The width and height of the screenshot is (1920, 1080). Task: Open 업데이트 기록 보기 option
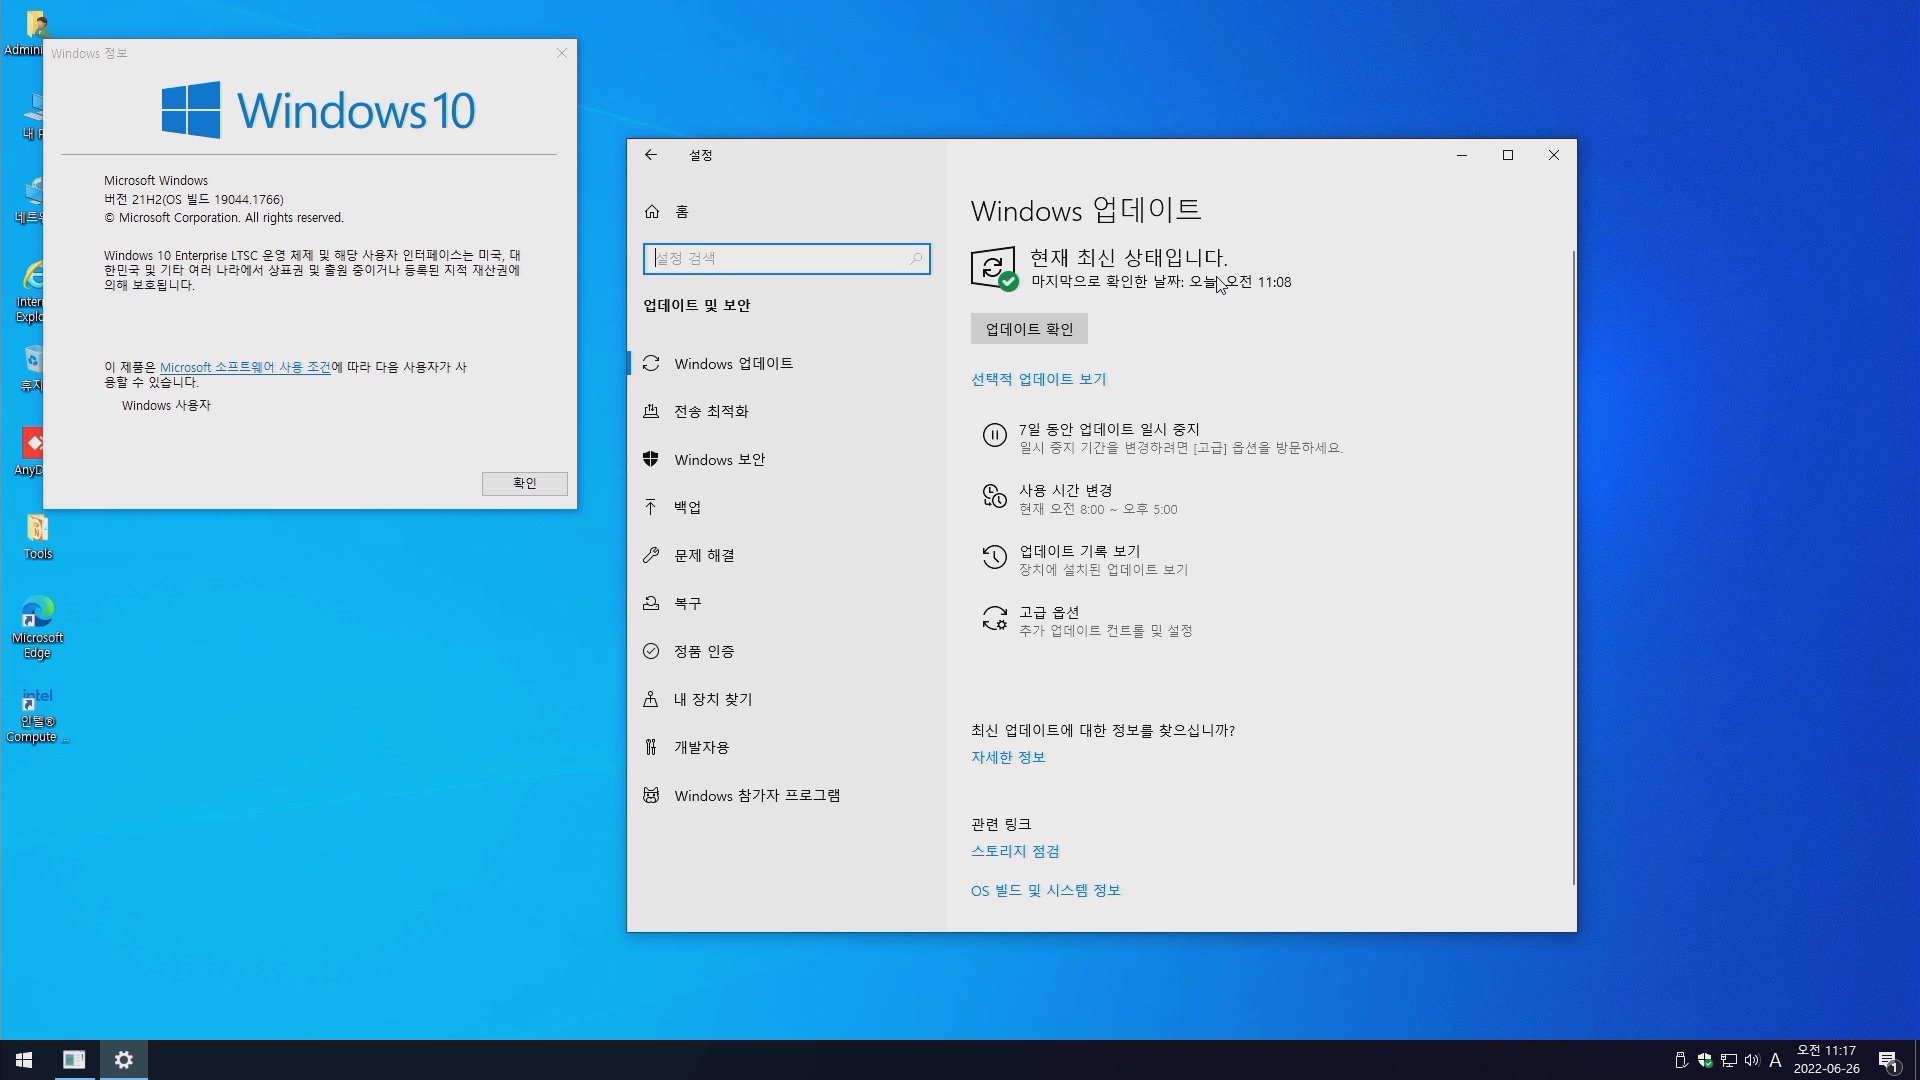(x=1080, y=552)
